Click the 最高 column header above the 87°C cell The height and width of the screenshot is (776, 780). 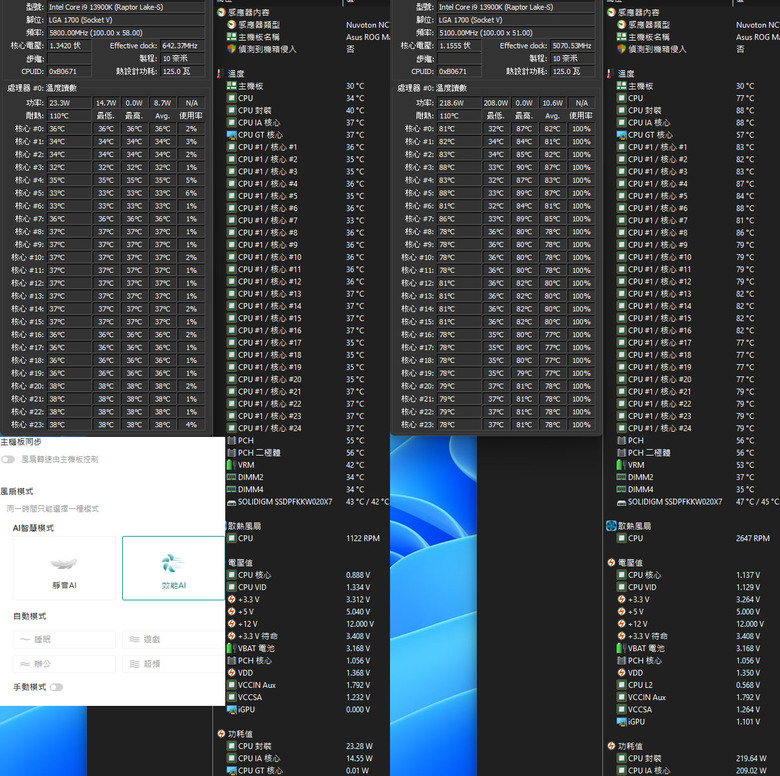[x=524, y=116]
